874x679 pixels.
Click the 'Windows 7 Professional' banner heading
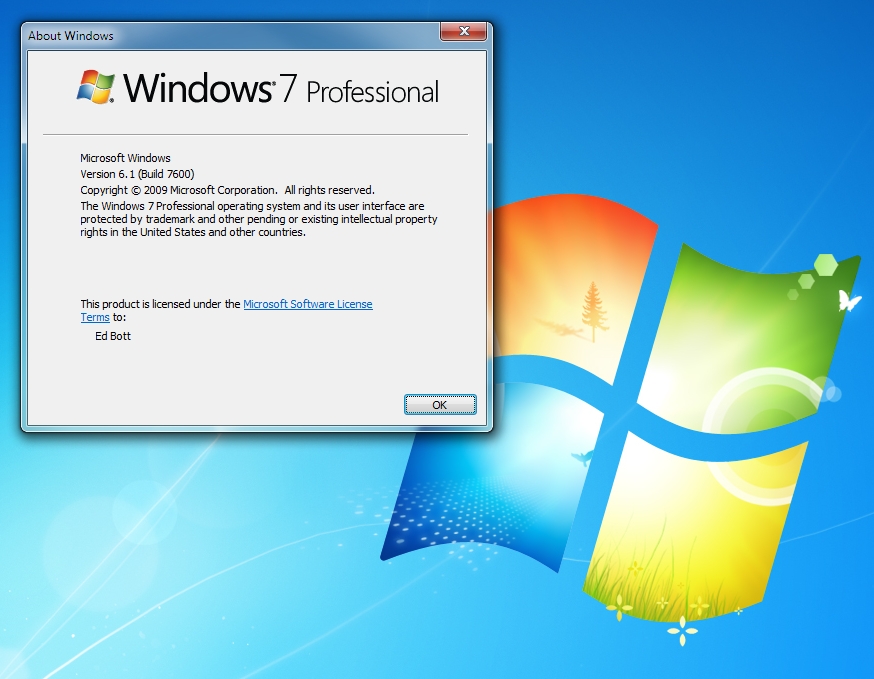tap(281, 89)
